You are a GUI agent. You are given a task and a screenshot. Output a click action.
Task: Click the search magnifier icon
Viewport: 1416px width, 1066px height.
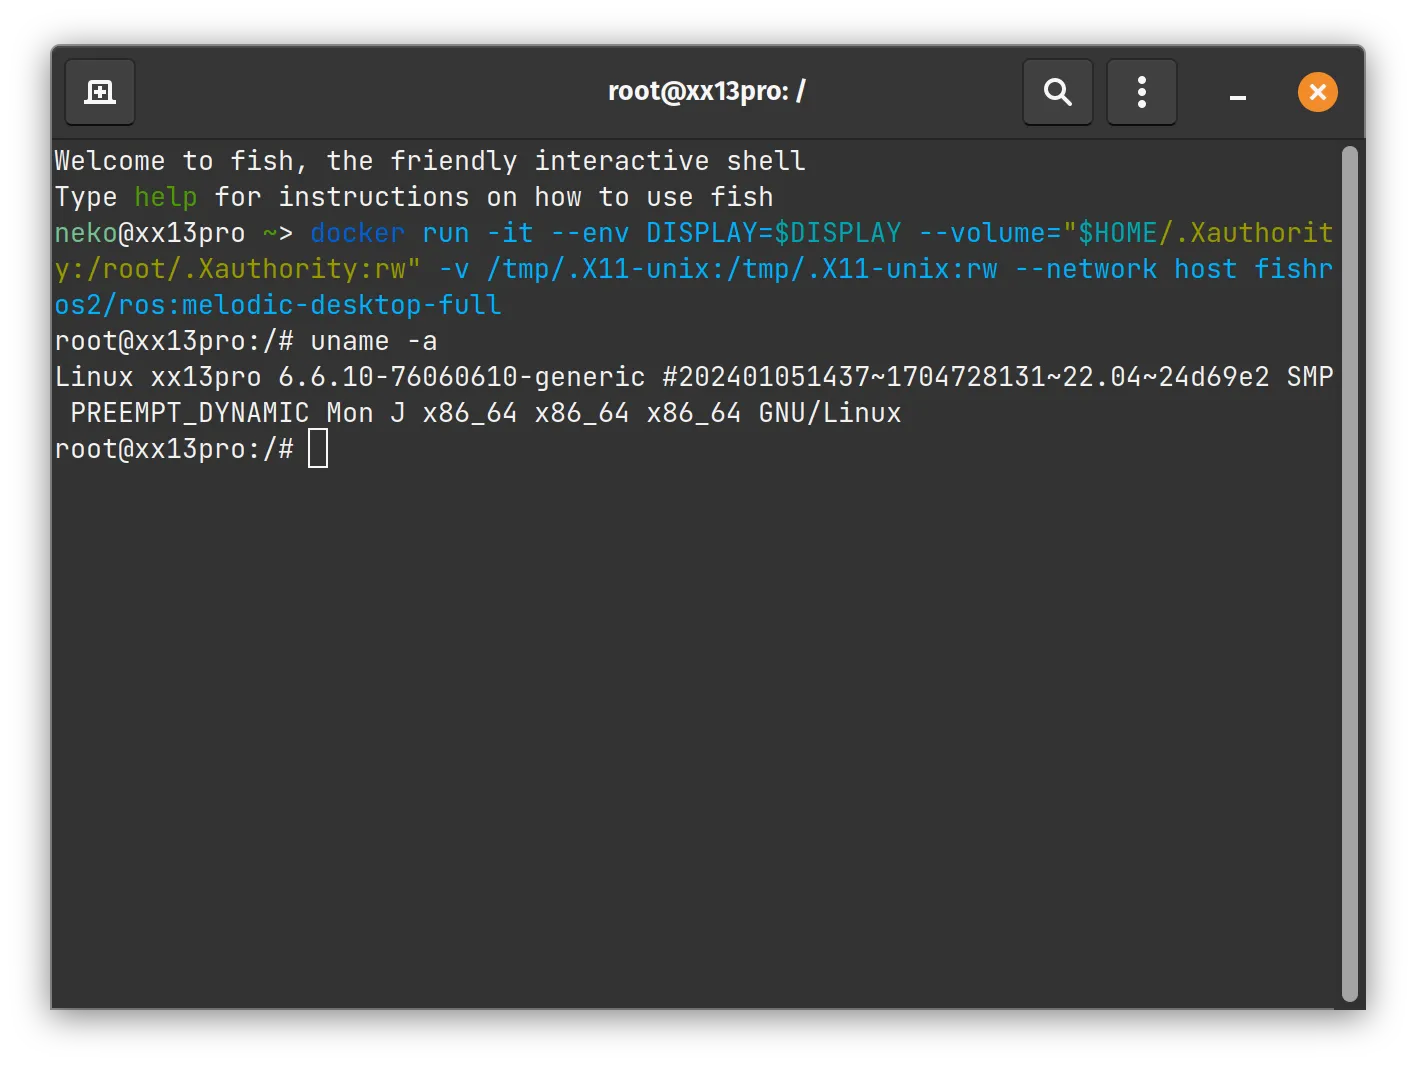coord(1057,91)
